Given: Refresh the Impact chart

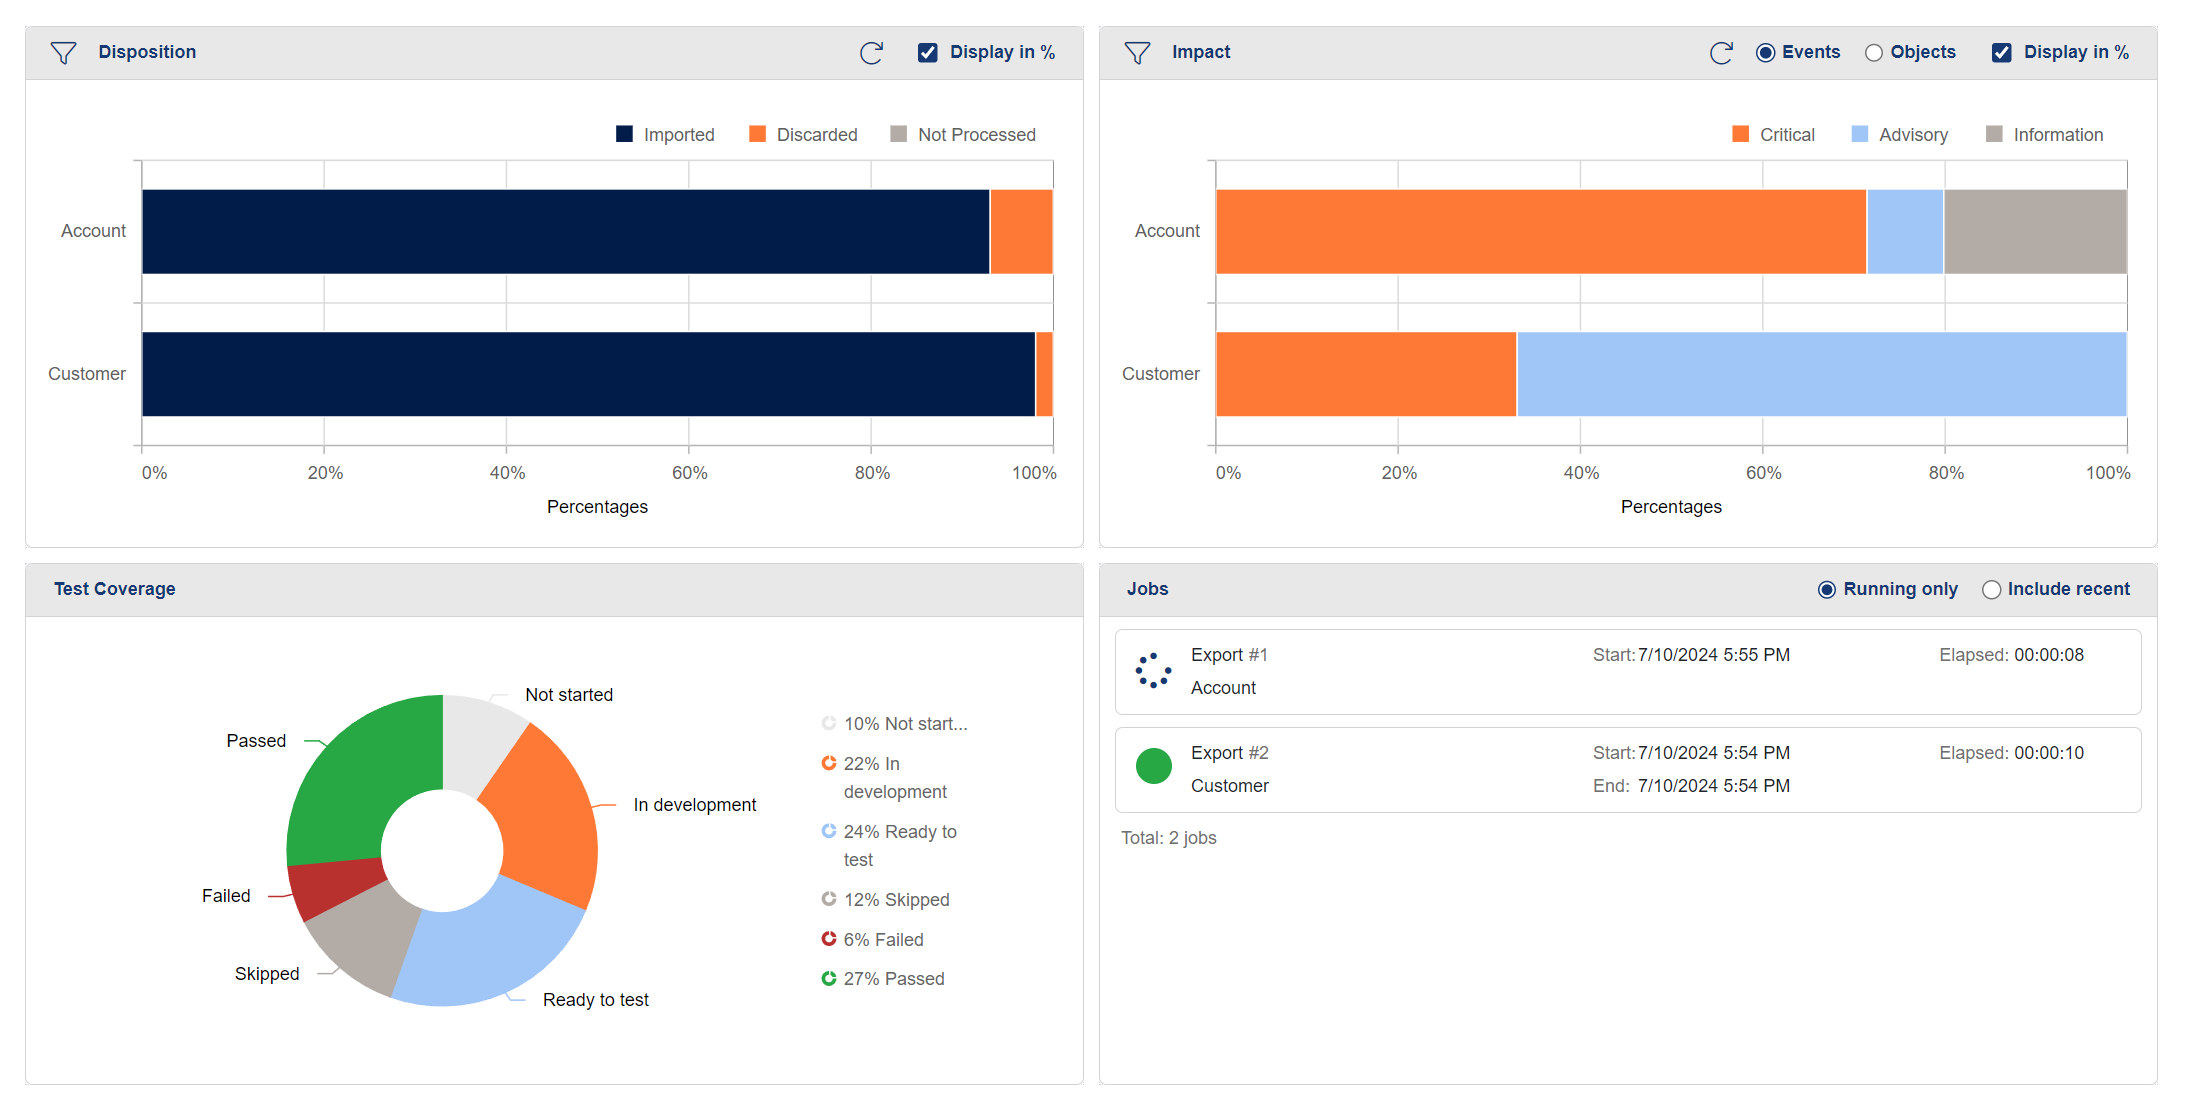Looking at the screenshot, I should [1721, 53].
